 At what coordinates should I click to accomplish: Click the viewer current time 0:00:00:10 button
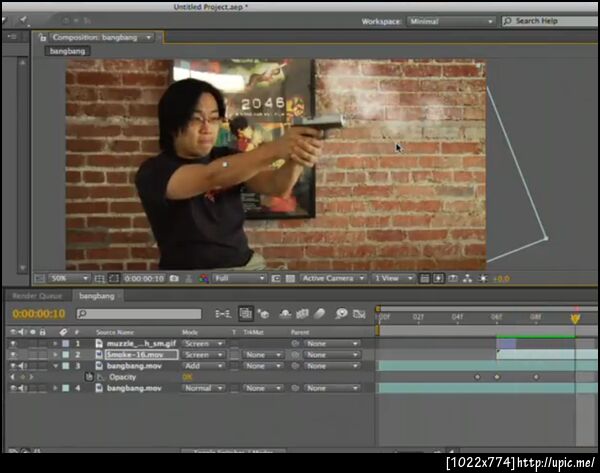[x=144, y=279]
